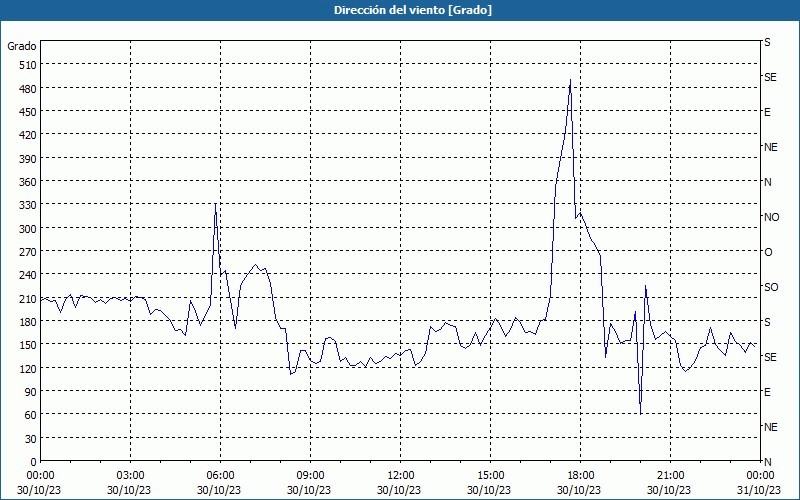The width and height of the screenshot is (800, 500).
Task: Click the 120 degree axis label
Action: 29,369
